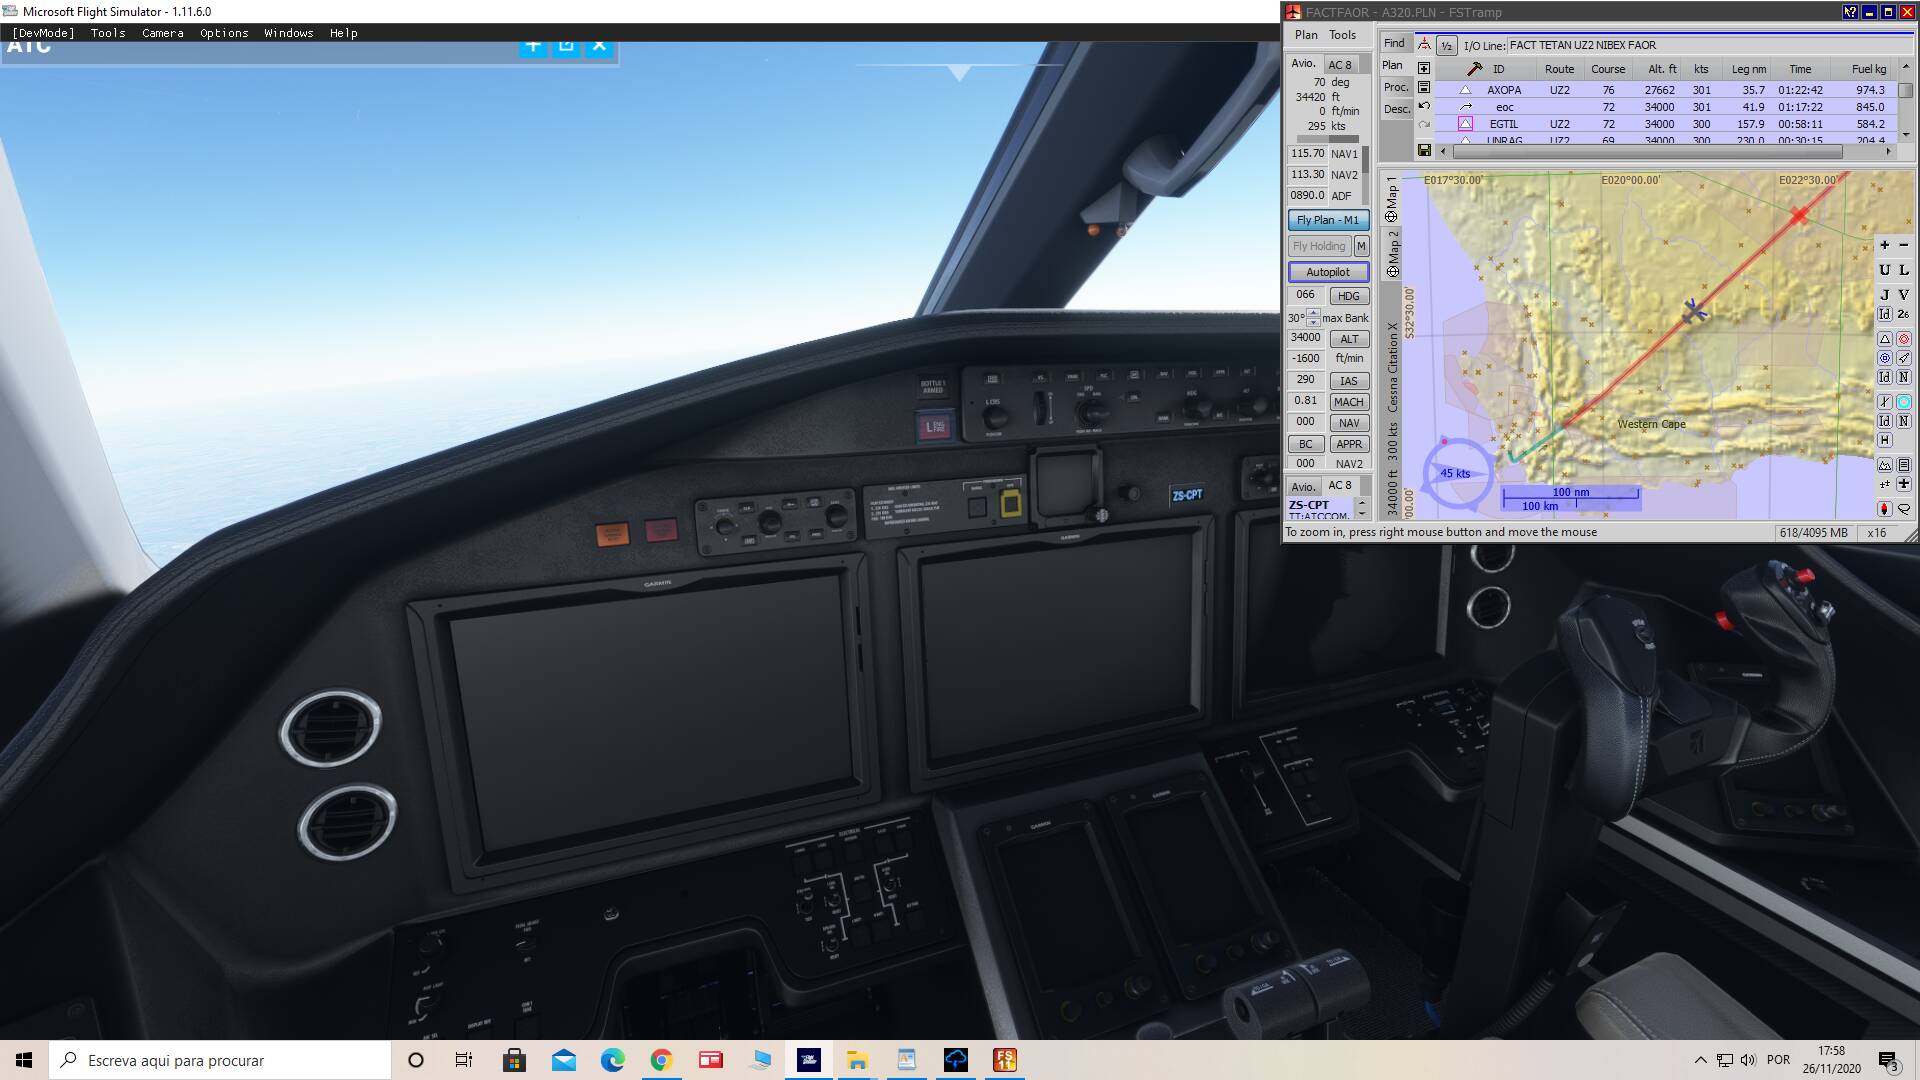This screenshot has height=1080, width=1920.
Task: Open FSTramp context help icon
Action: click(1850, 12)
